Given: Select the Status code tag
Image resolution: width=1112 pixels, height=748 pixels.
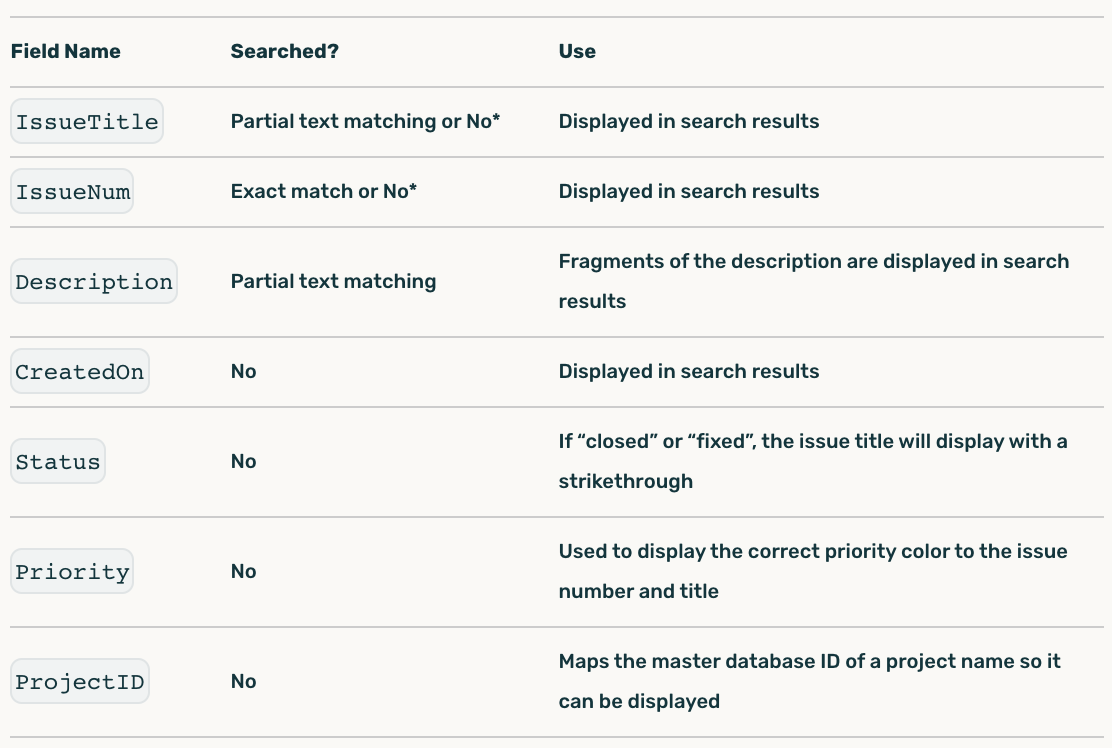Looking at the screenshot, I should [x=58, y=462].
